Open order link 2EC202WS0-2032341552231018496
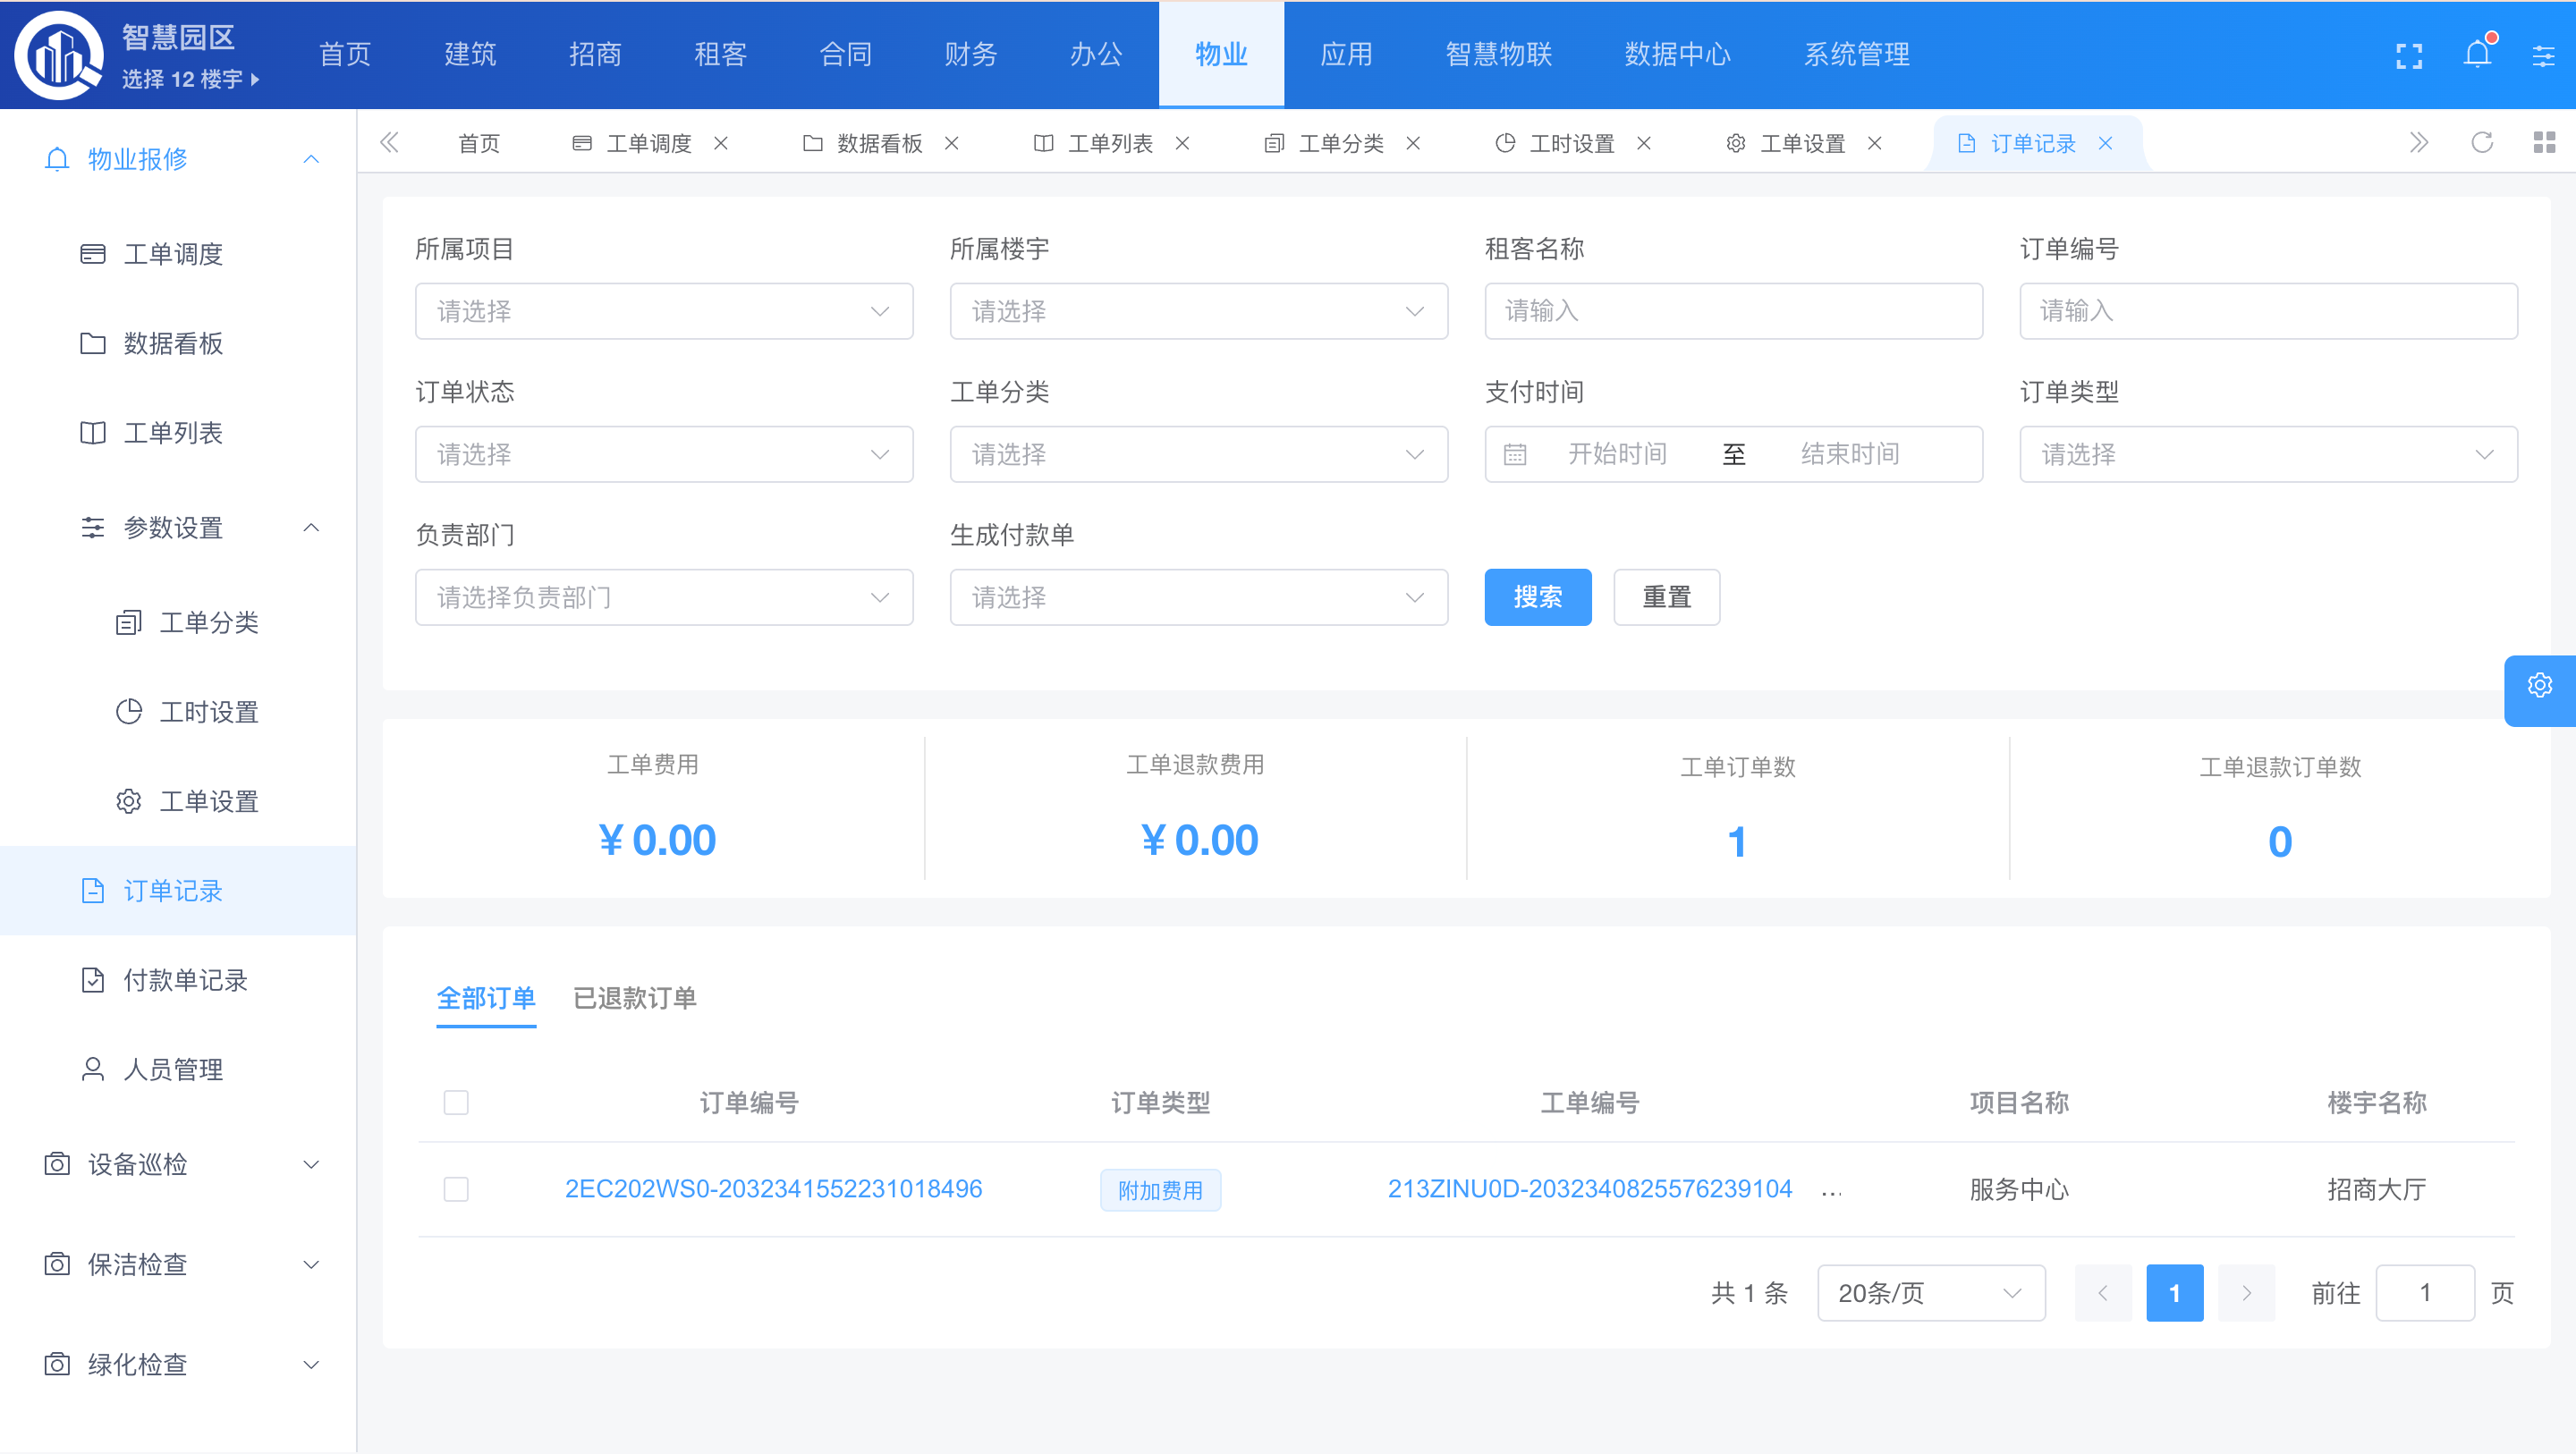Screen dimensions: 2576x1454 pyautogui.click(x=773, y=1189)
